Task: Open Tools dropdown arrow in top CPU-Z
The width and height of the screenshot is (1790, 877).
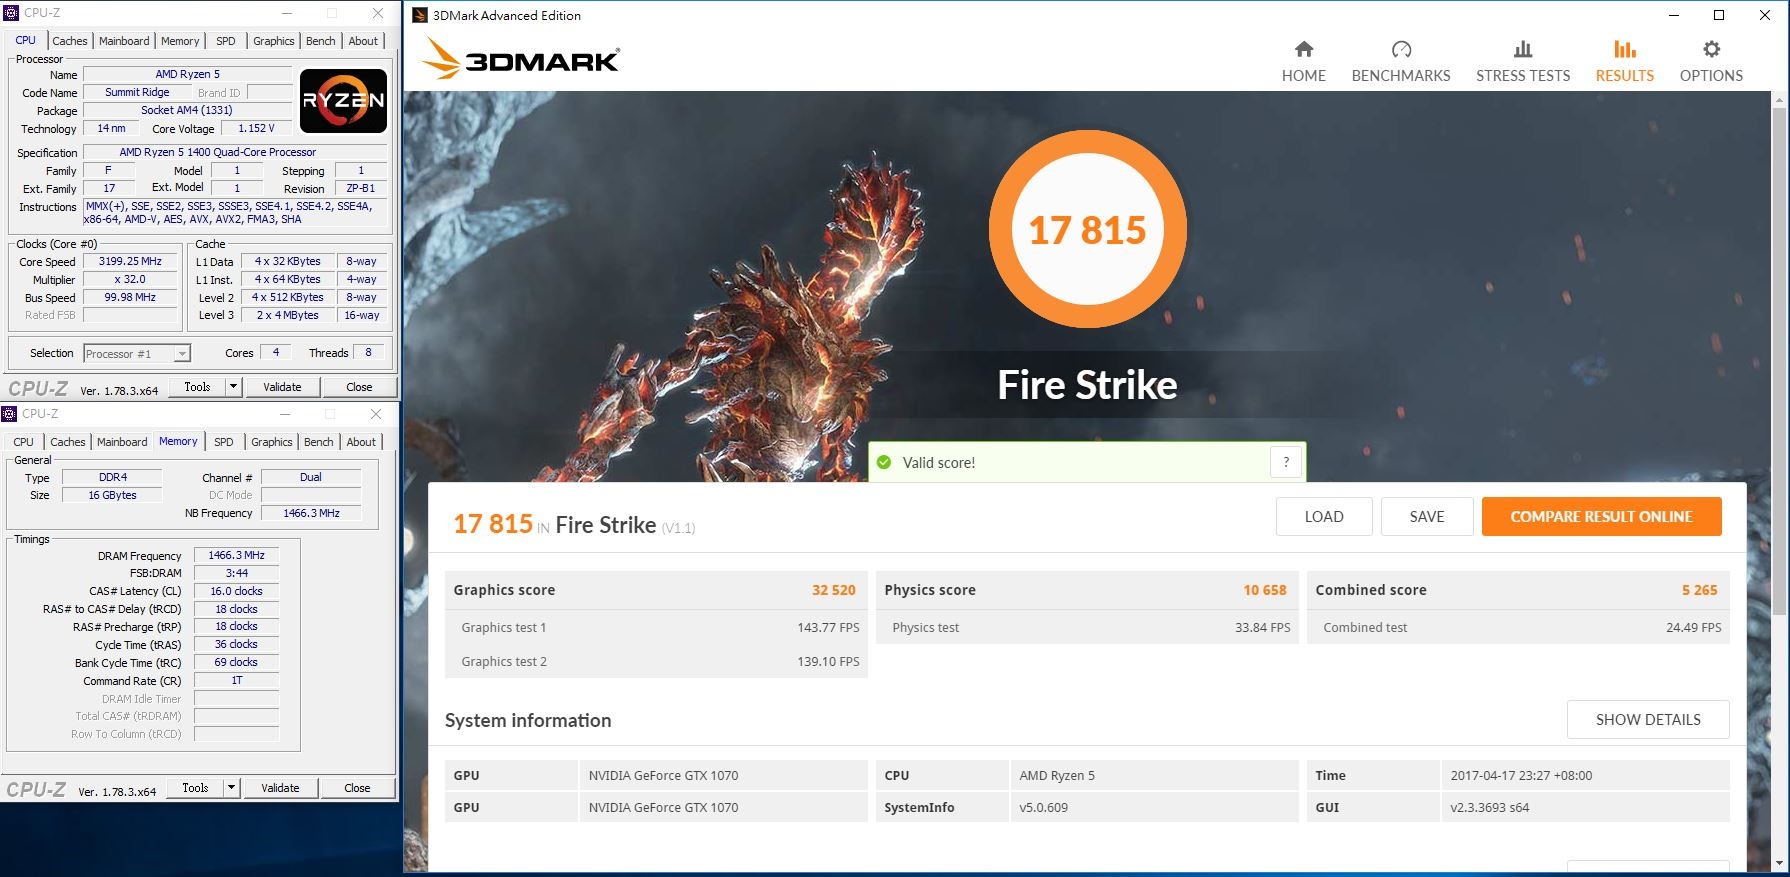Action: pyautogui.click(x=233, y=387)
